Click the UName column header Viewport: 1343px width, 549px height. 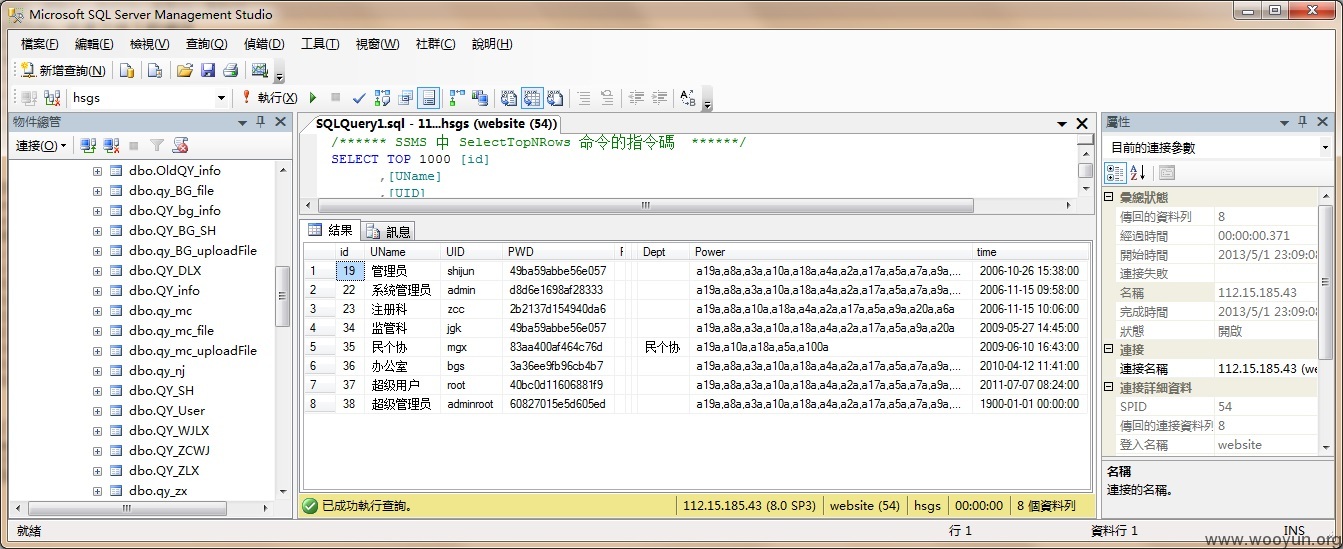pos(404,252)
